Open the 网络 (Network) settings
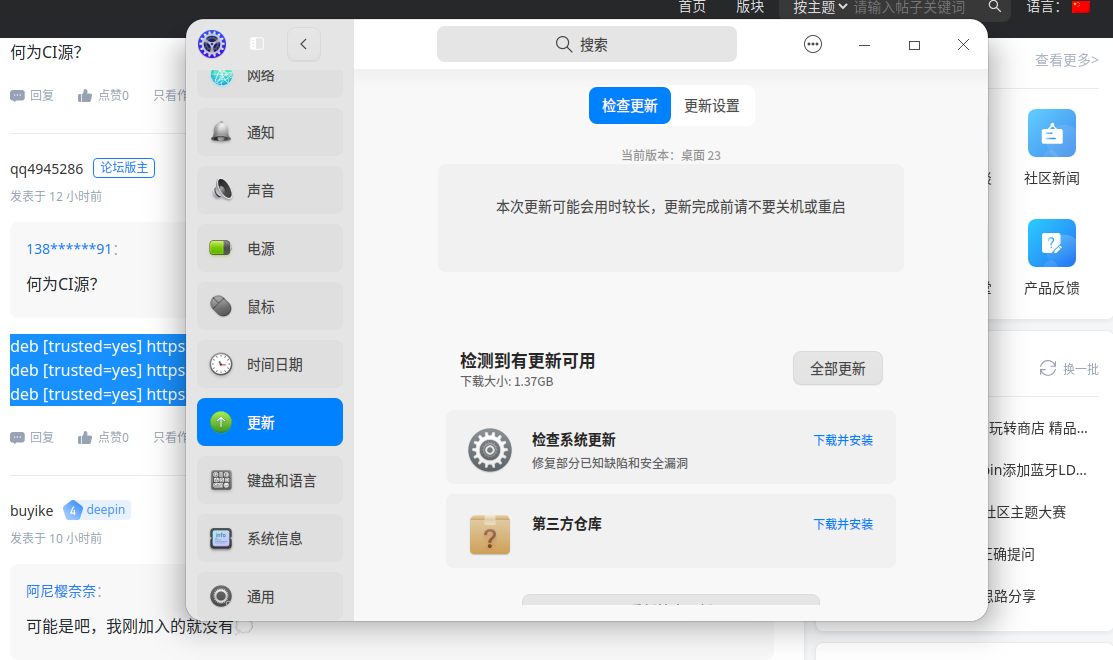1113x660 pixels. (x=270, y=79)
